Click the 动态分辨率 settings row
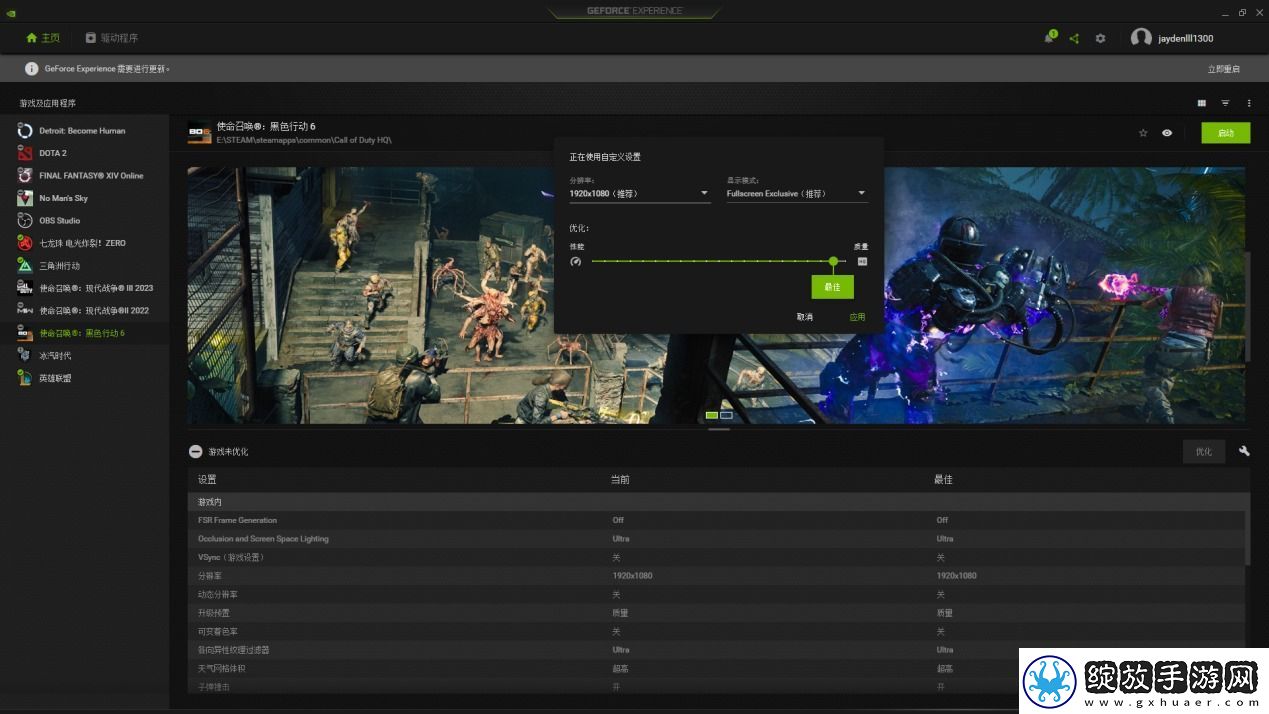This screenshot has width=1269, height=714. tap(716, 594)
